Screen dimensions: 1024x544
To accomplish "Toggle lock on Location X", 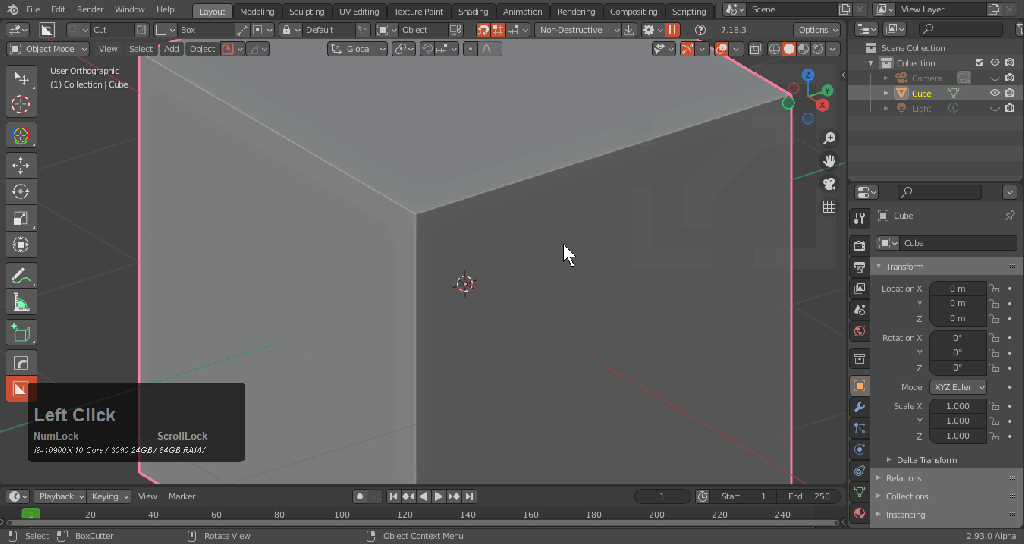I will coord(994,289).
